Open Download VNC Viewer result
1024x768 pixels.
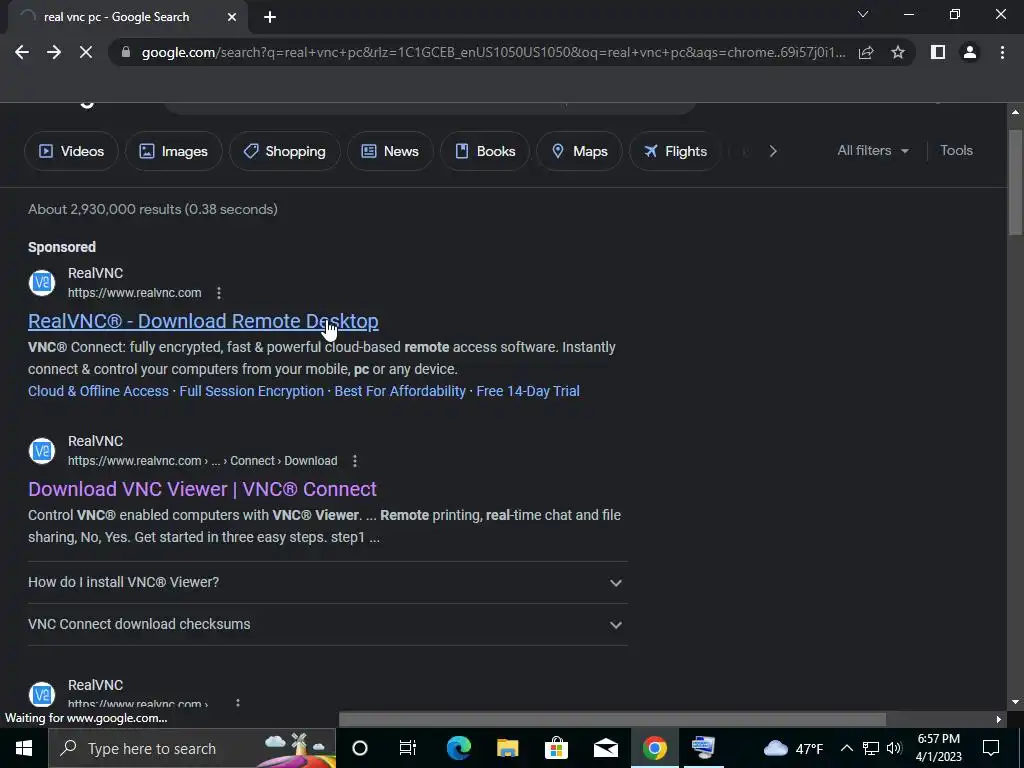click(202, 488)
